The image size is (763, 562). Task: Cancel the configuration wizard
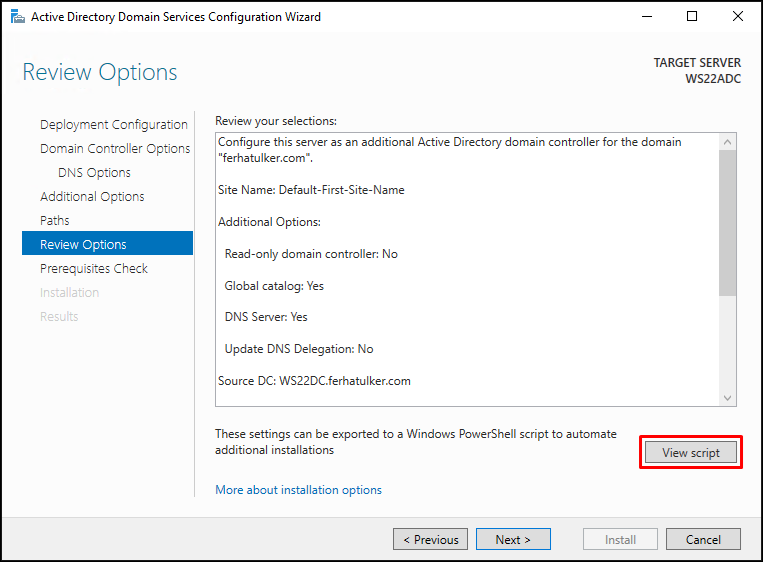(703, 539)
